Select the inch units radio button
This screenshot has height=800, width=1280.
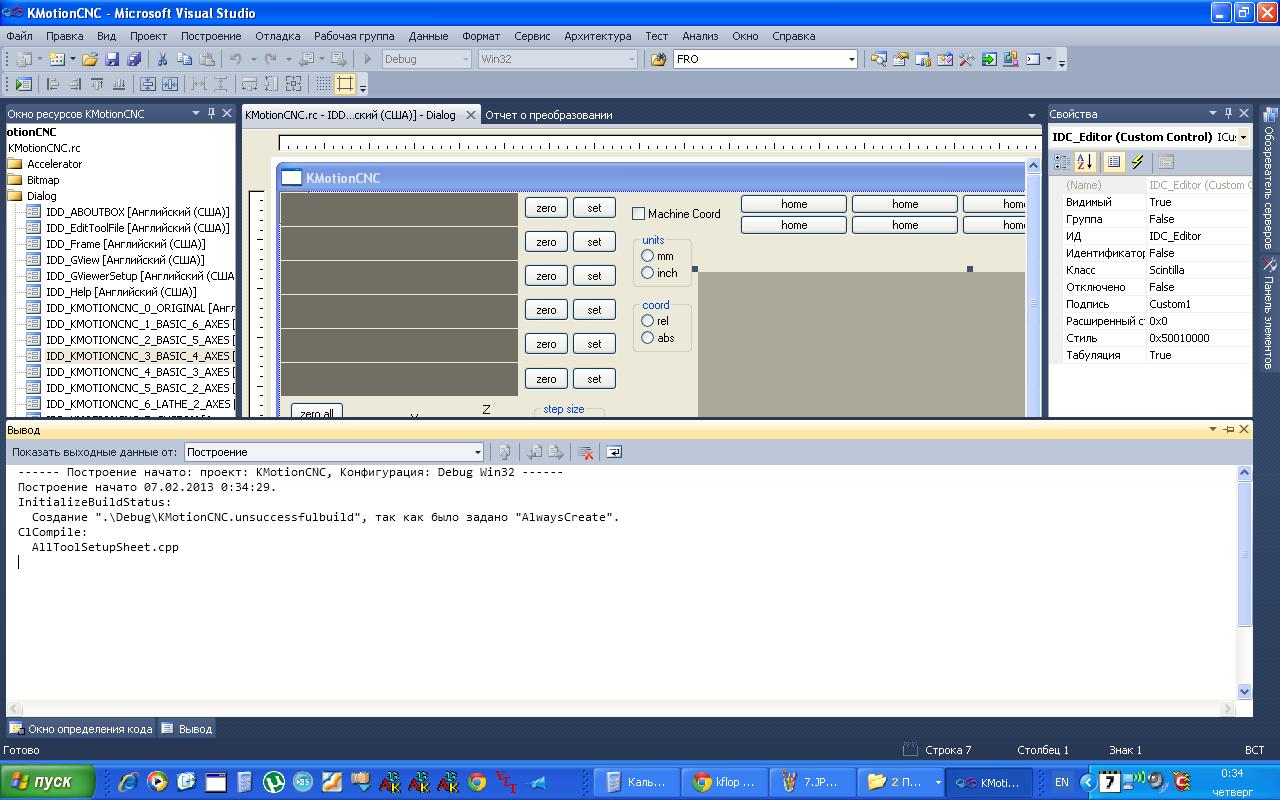click(x=648, y=273)
